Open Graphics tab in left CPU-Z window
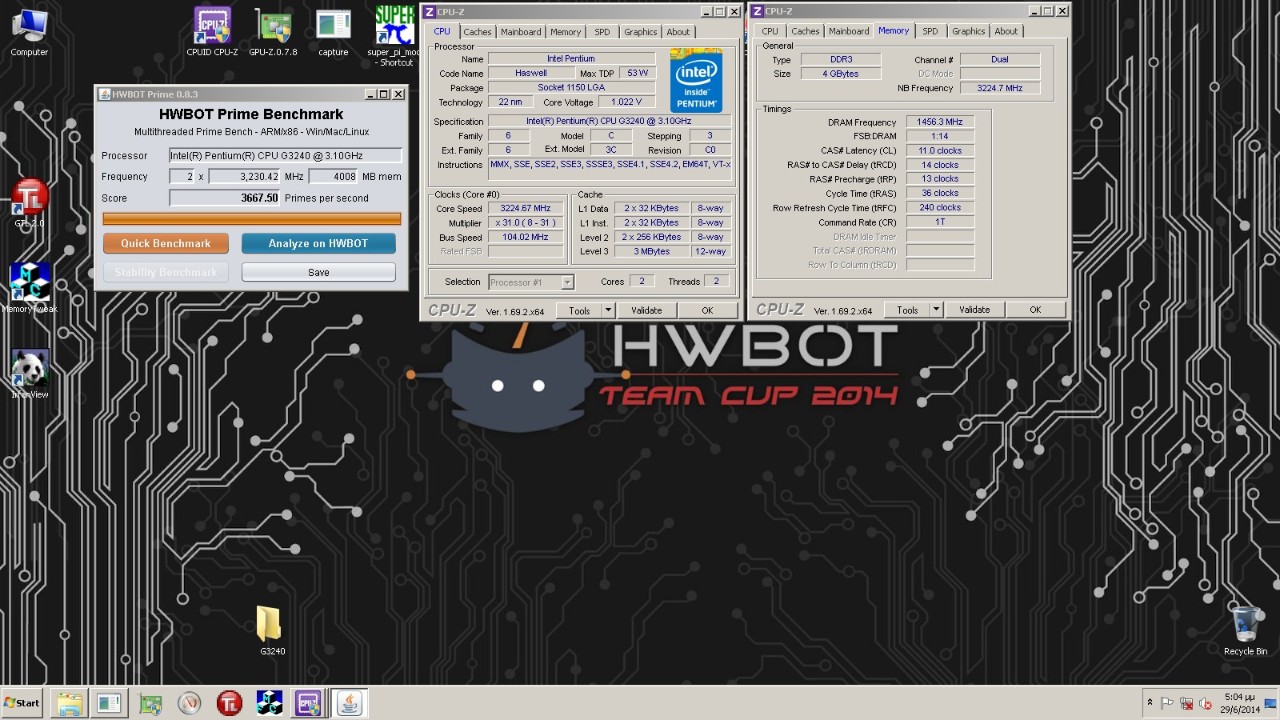Image resolution: width=1280 pixels, height=720 pixels. [x=640, y=32]
